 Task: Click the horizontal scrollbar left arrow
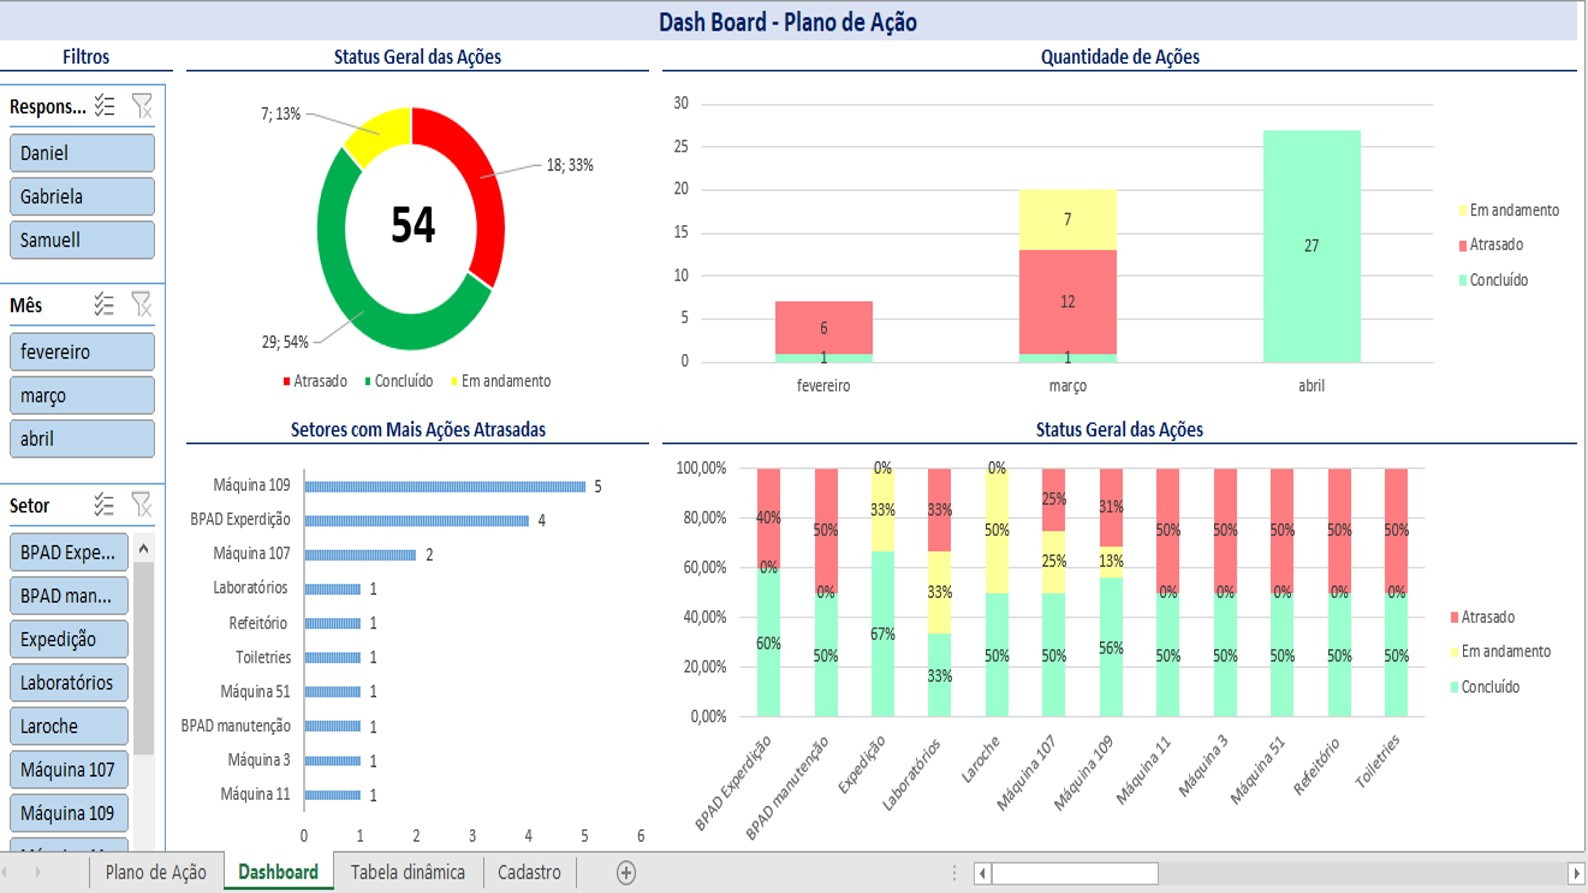coord(983,873)
